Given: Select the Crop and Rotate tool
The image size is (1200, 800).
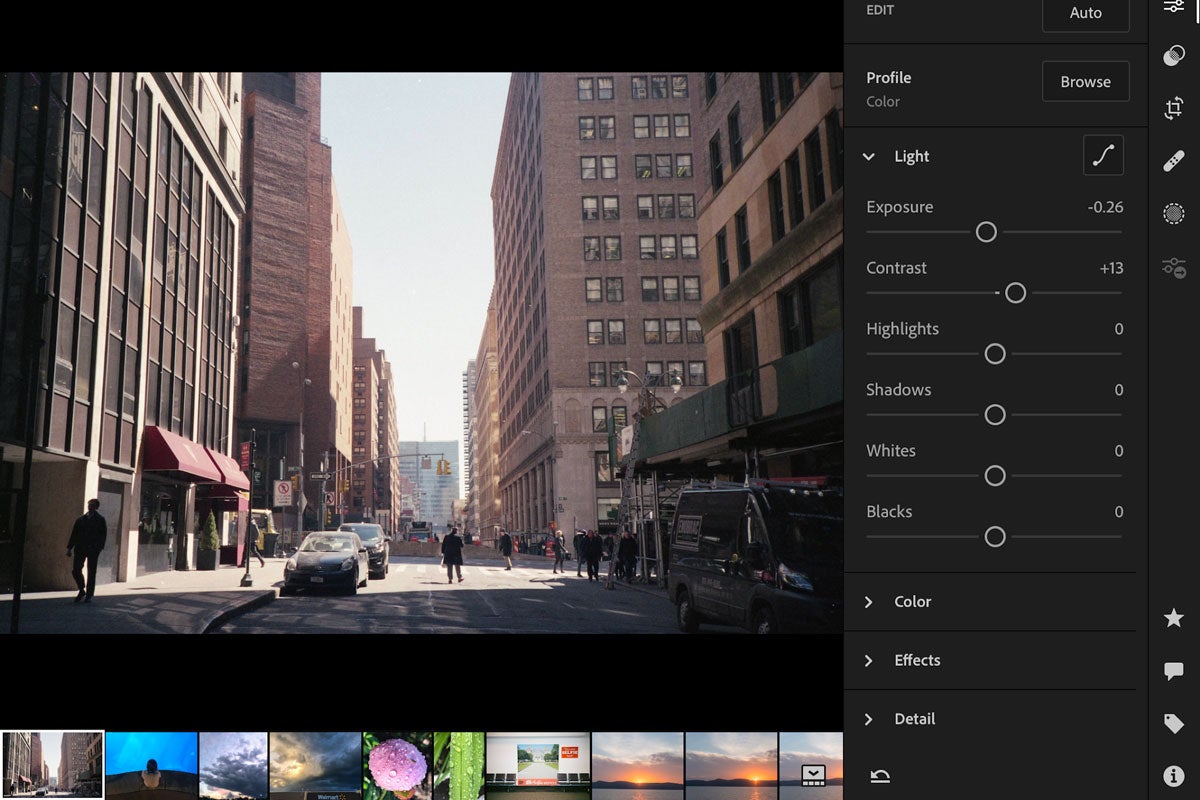Looking at the screenshot, I should 1174,109.
